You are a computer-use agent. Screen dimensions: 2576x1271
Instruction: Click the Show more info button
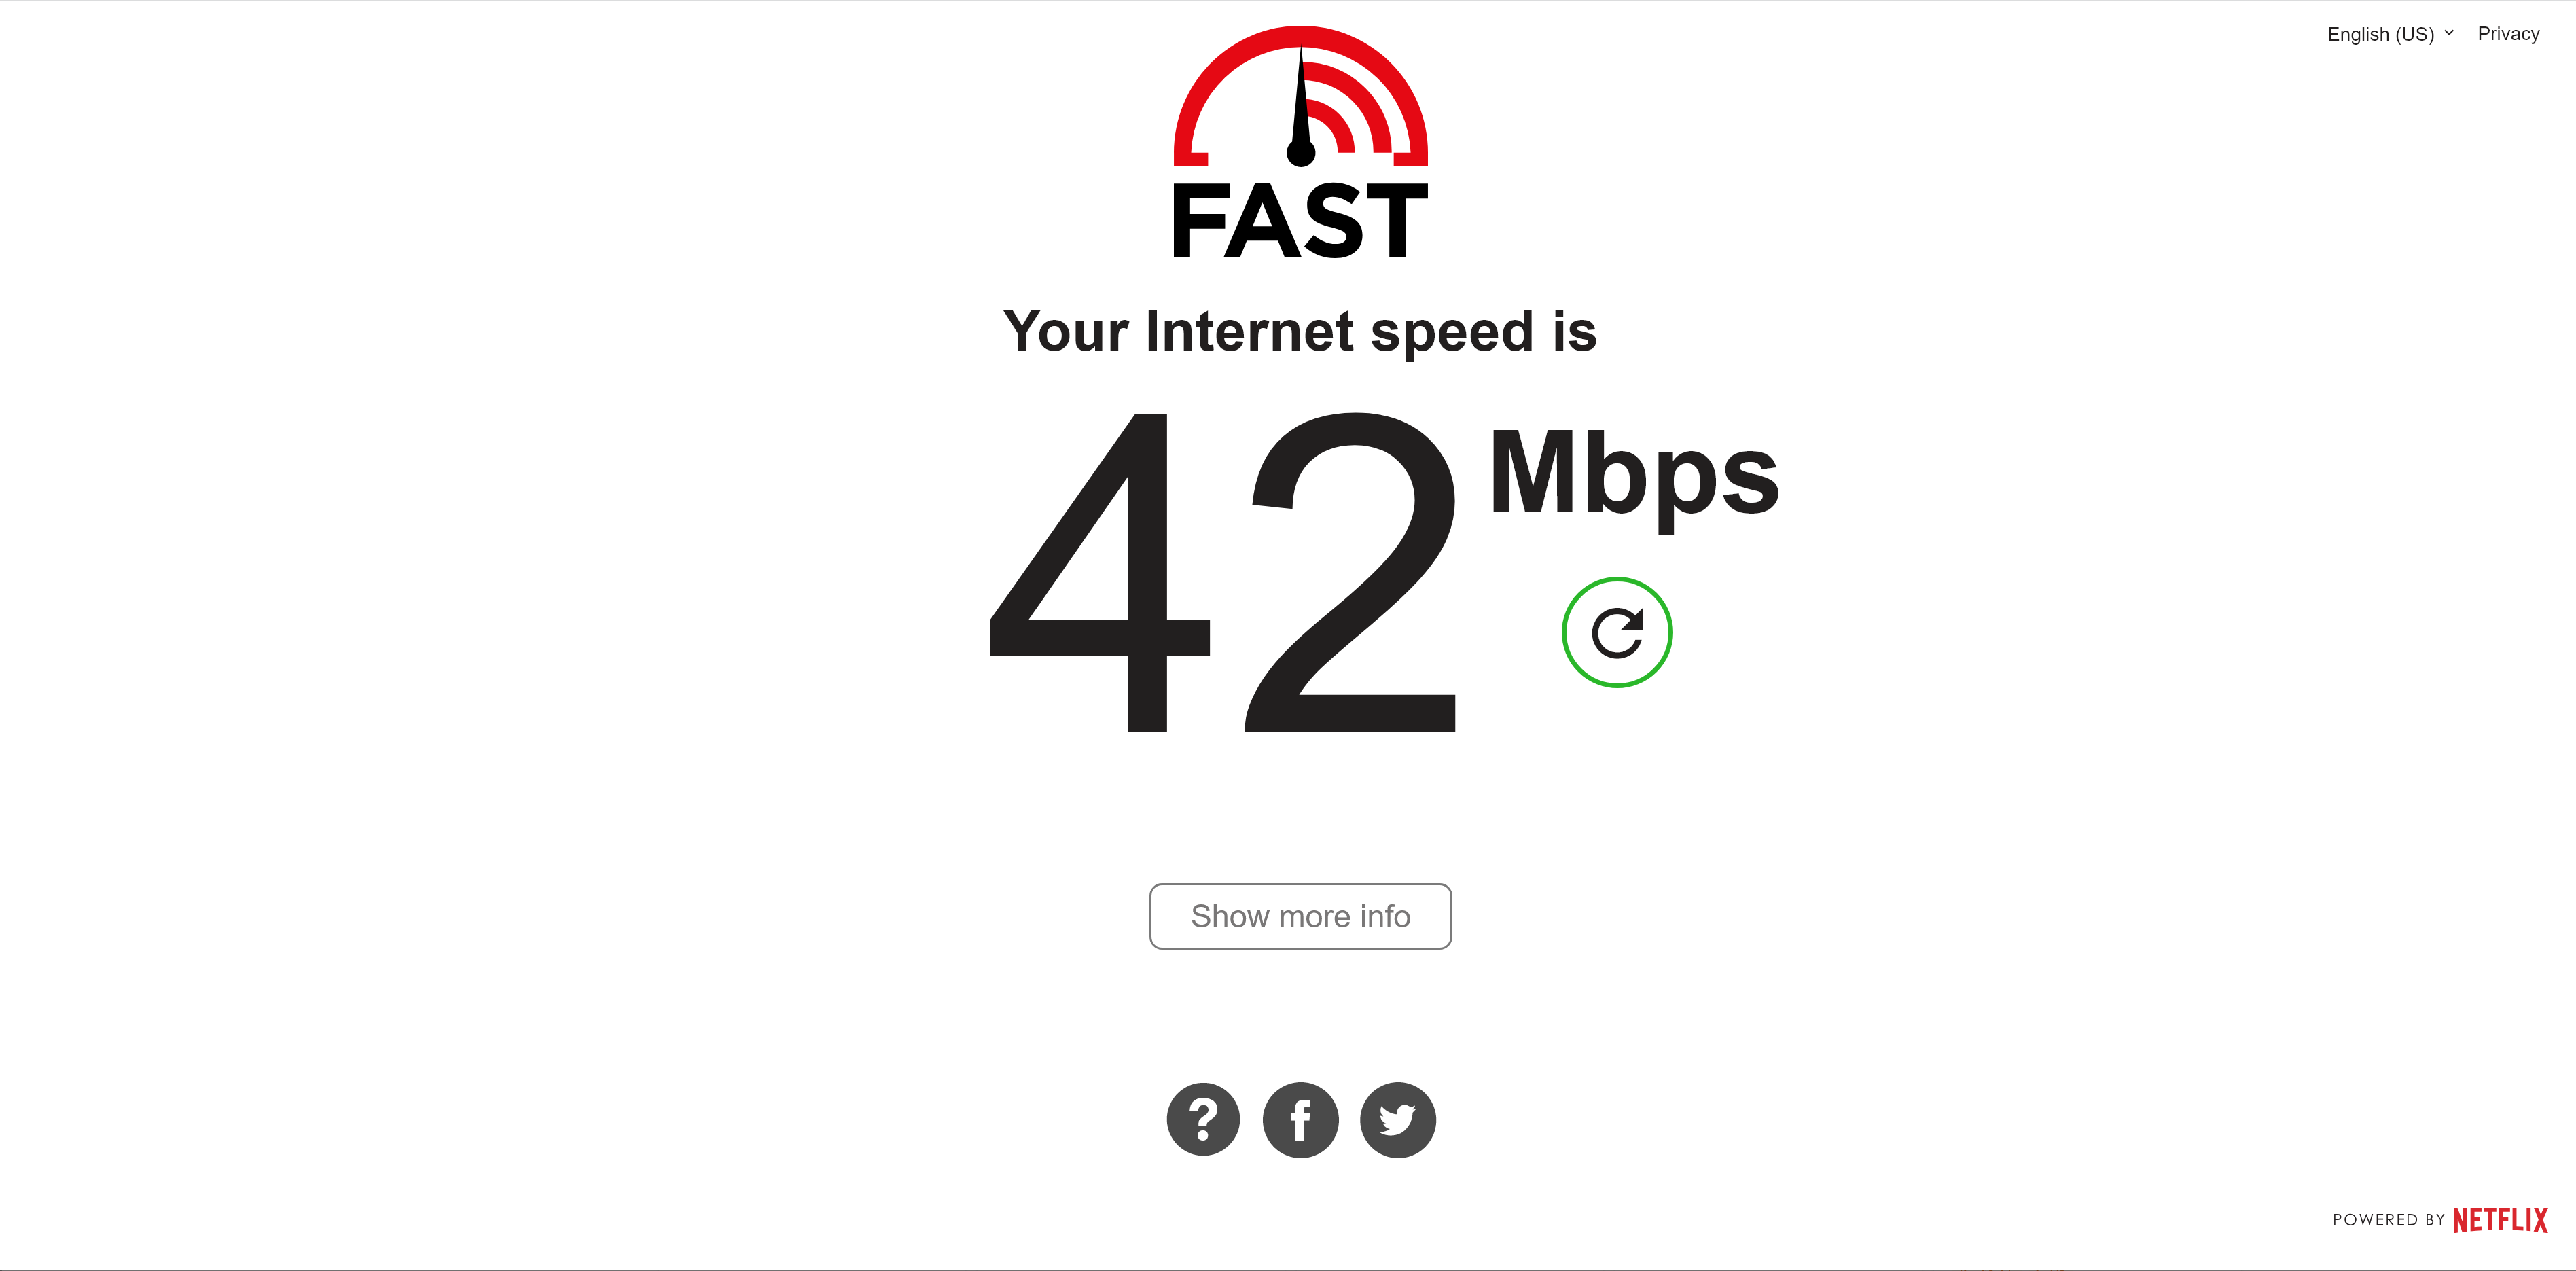click(x=1300, y=916)
